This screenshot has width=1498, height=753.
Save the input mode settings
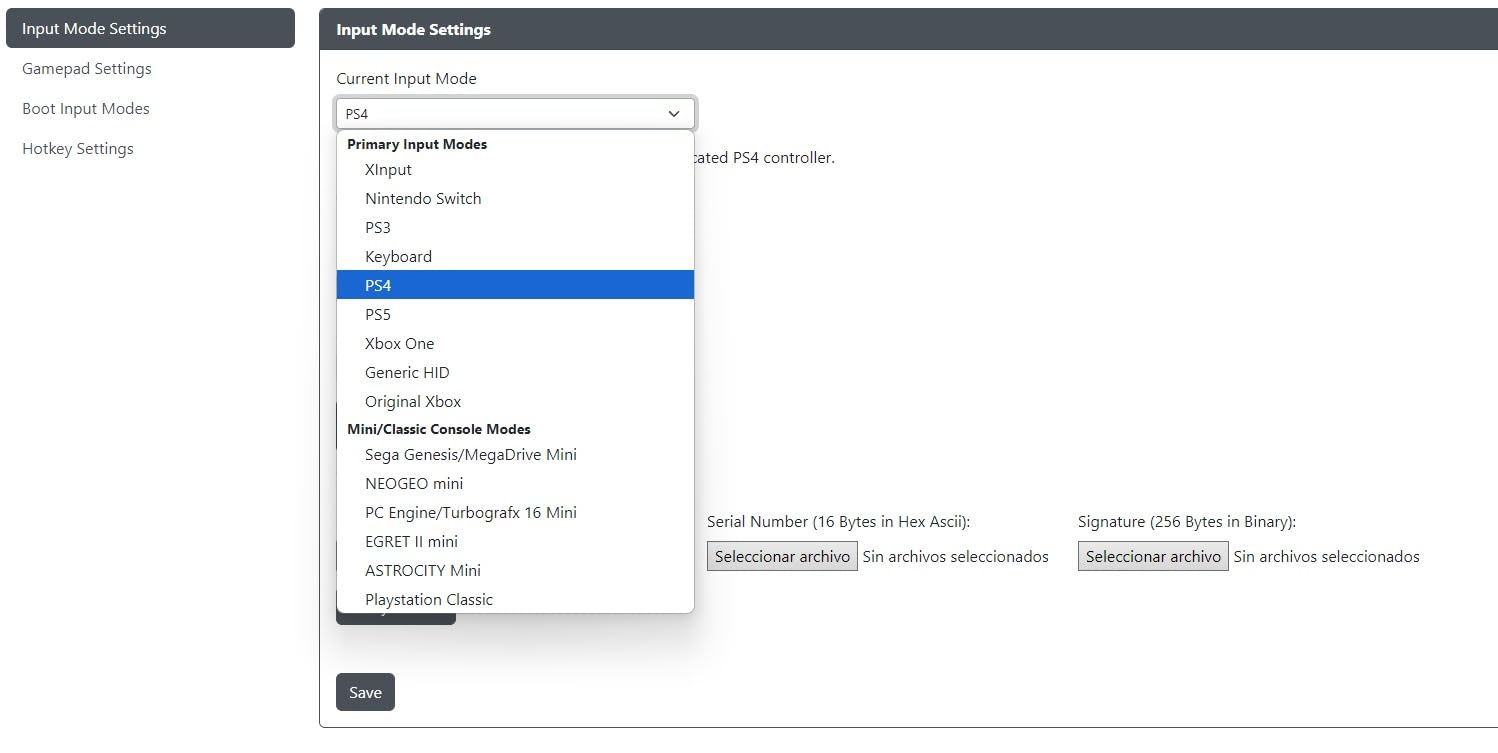[x=365, y=692]
